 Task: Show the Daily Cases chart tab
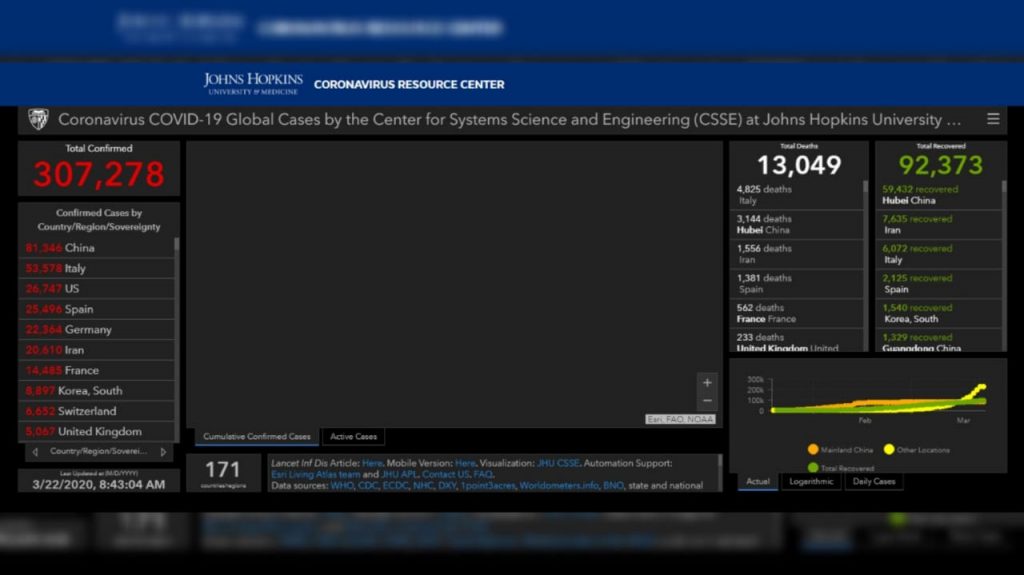tap(874, 482)
